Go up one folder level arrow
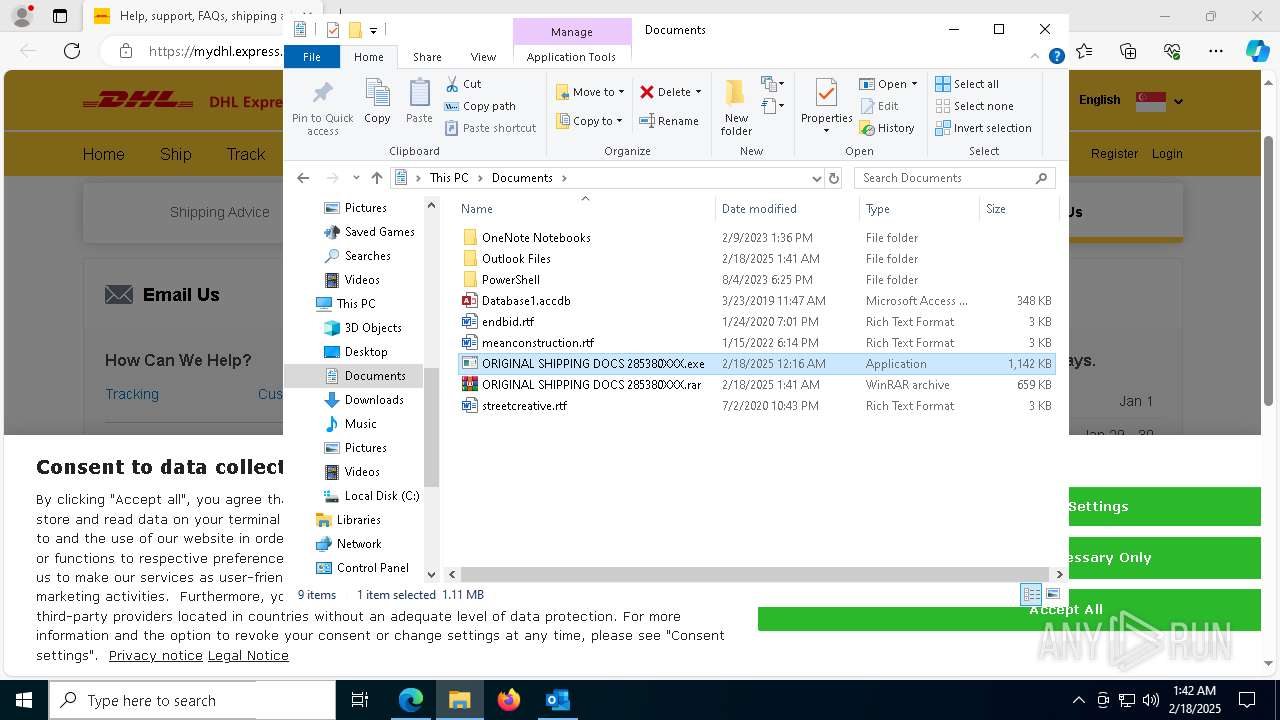The width and height of the screenshot is (1280, 720). pos(376,178)
